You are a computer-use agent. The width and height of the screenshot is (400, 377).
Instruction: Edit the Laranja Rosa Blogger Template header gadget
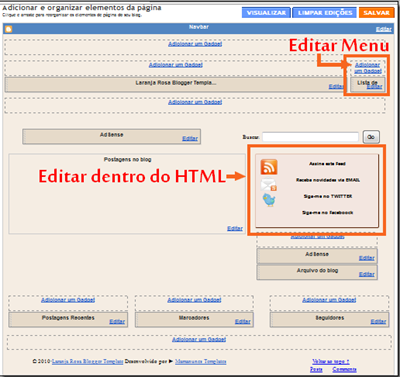coord(336,86)
